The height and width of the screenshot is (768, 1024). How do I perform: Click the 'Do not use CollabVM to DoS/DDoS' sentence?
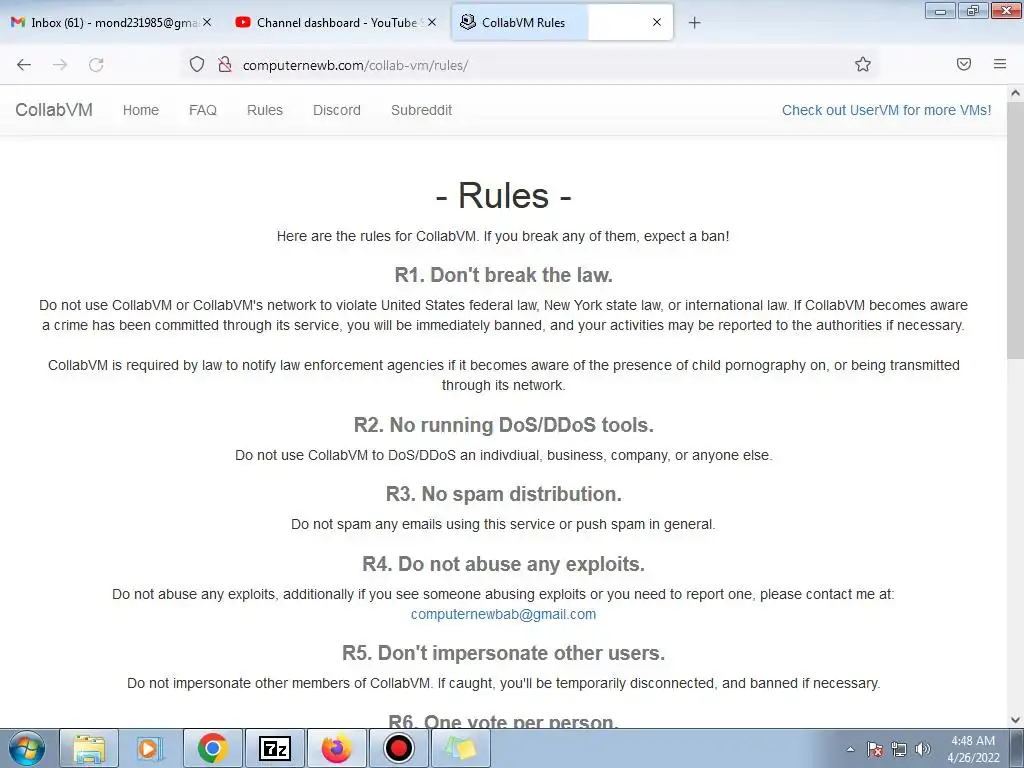click(504, 455)
